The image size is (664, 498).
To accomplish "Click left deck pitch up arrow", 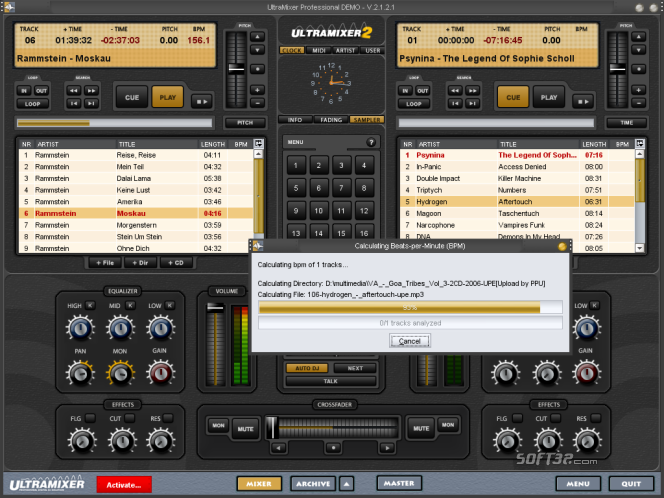I will (257, 37).
